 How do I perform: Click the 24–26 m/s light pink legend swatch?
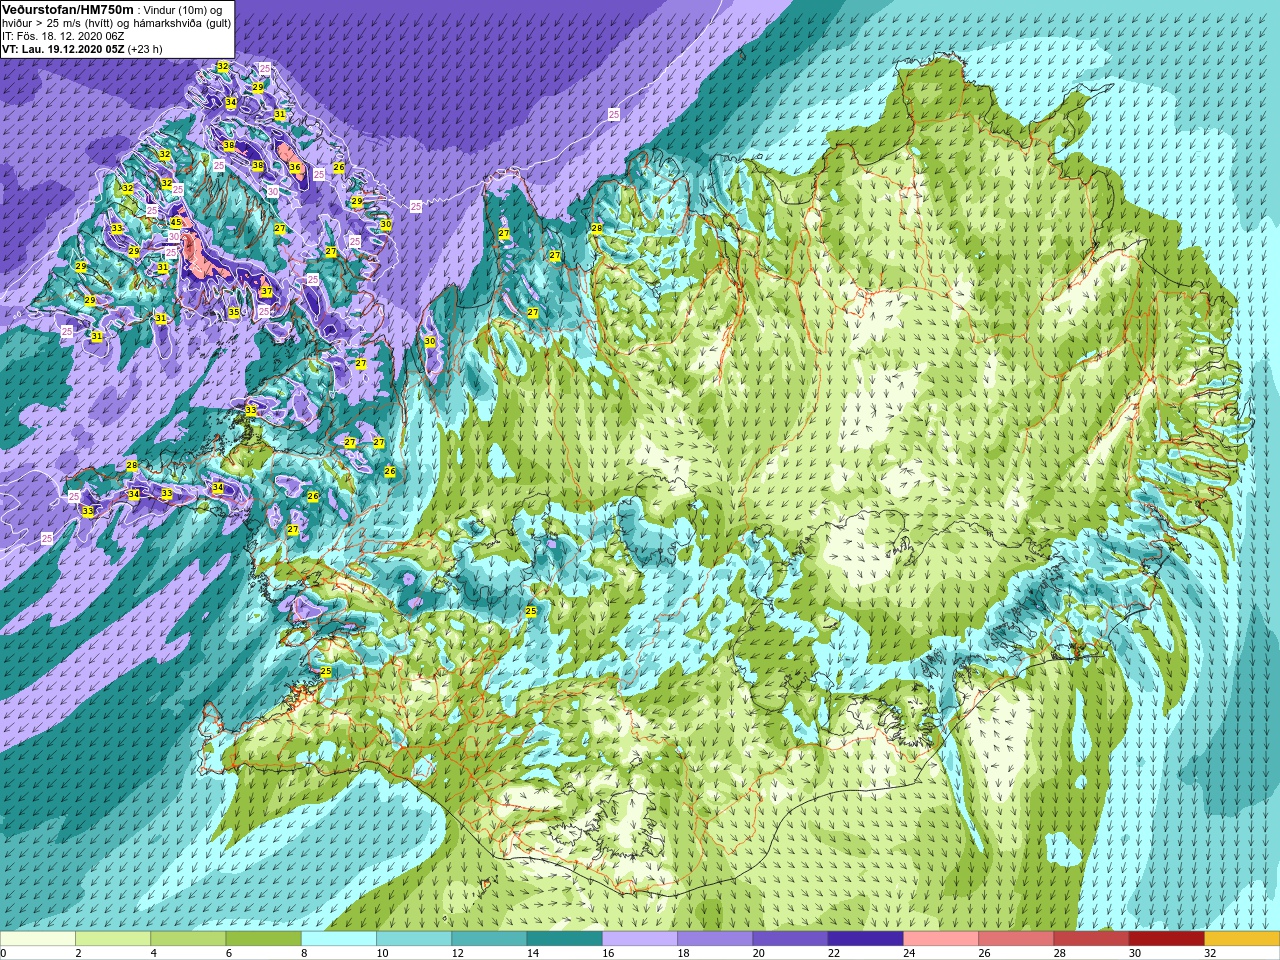tap(941, 939)
